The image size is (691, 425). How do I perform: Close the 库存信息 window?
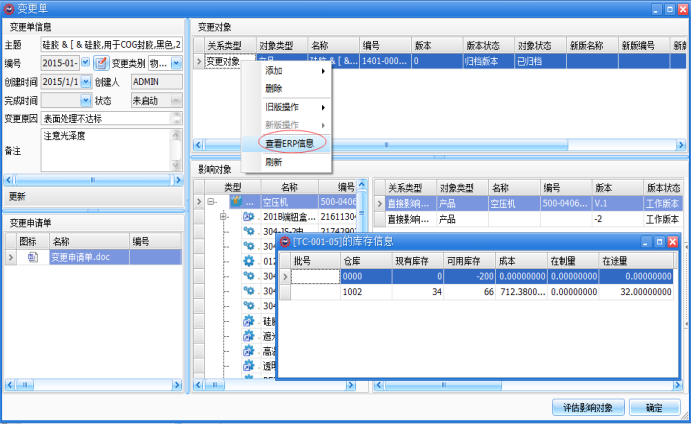point(672,242)
